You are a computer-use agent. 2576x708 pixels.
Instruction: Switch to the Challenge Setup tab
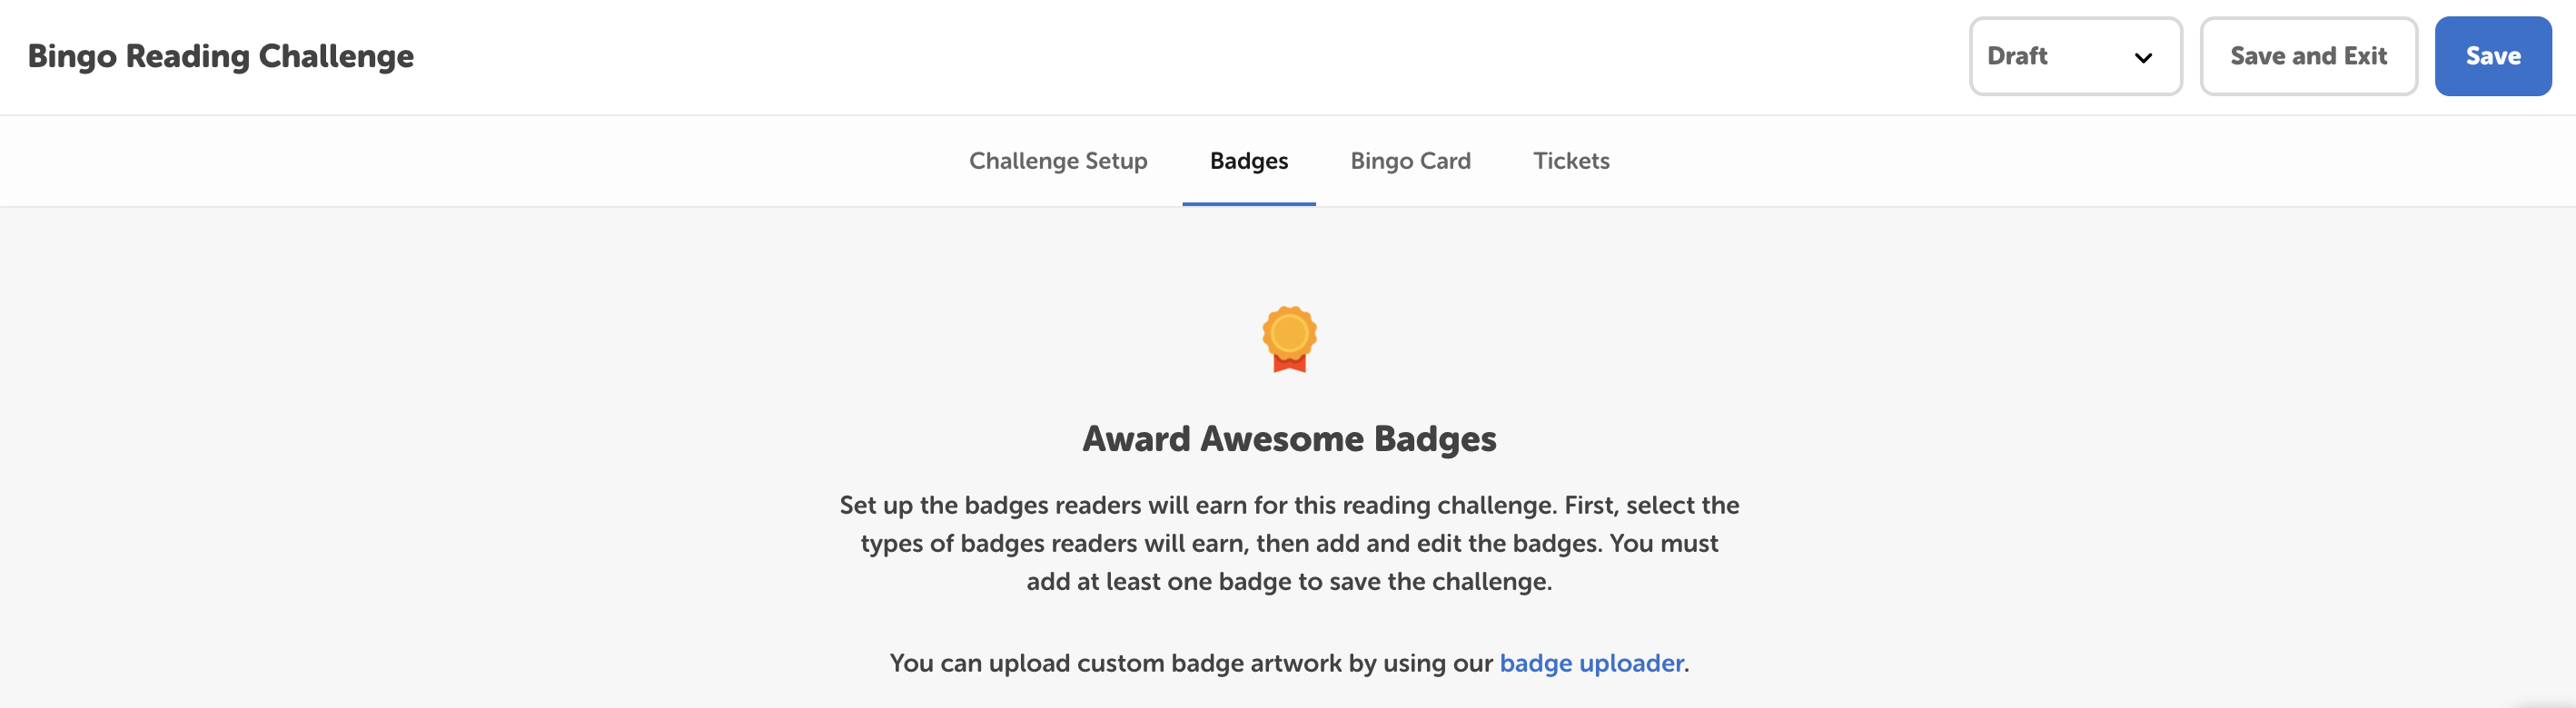[1057, 160]
